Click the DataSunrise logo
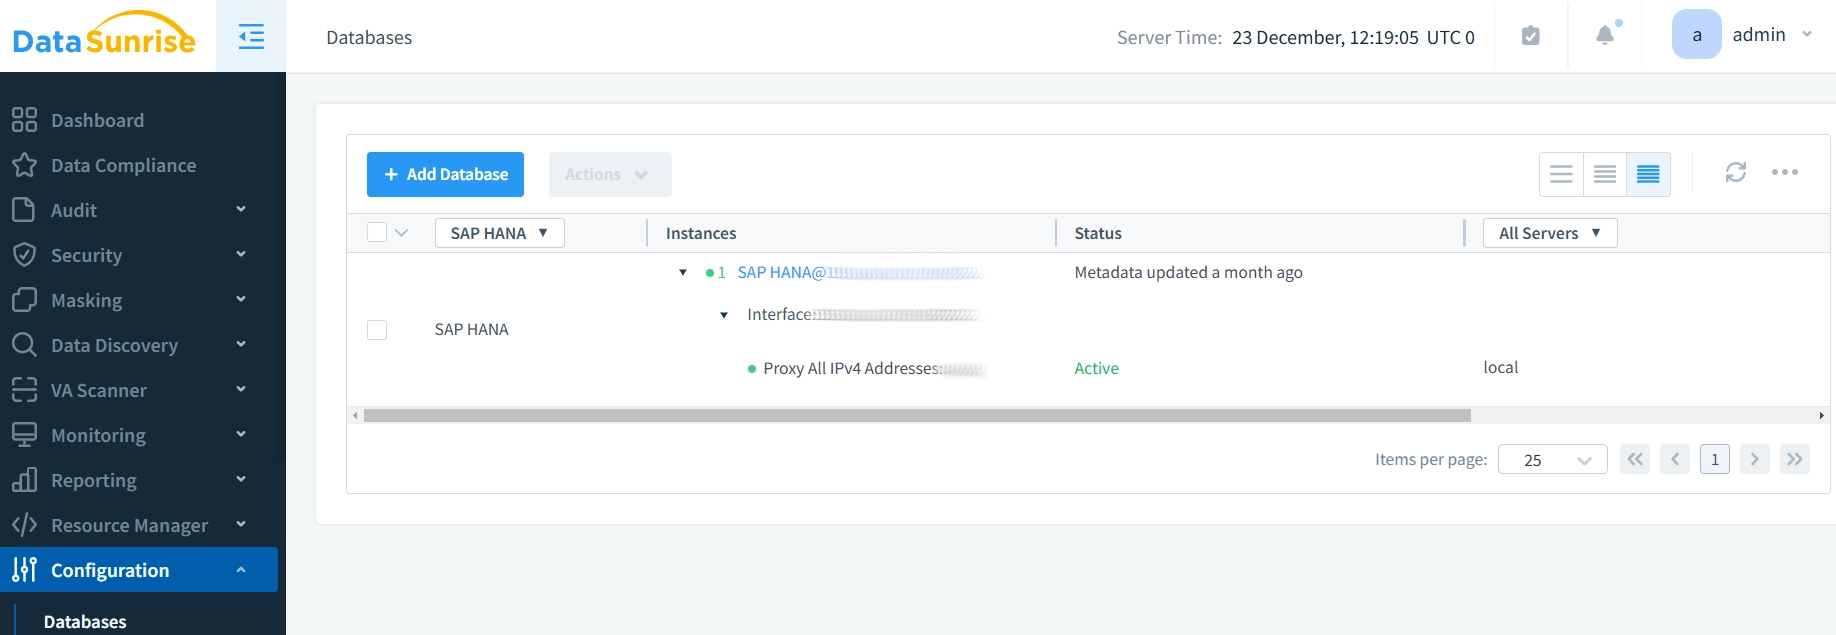 104,35
